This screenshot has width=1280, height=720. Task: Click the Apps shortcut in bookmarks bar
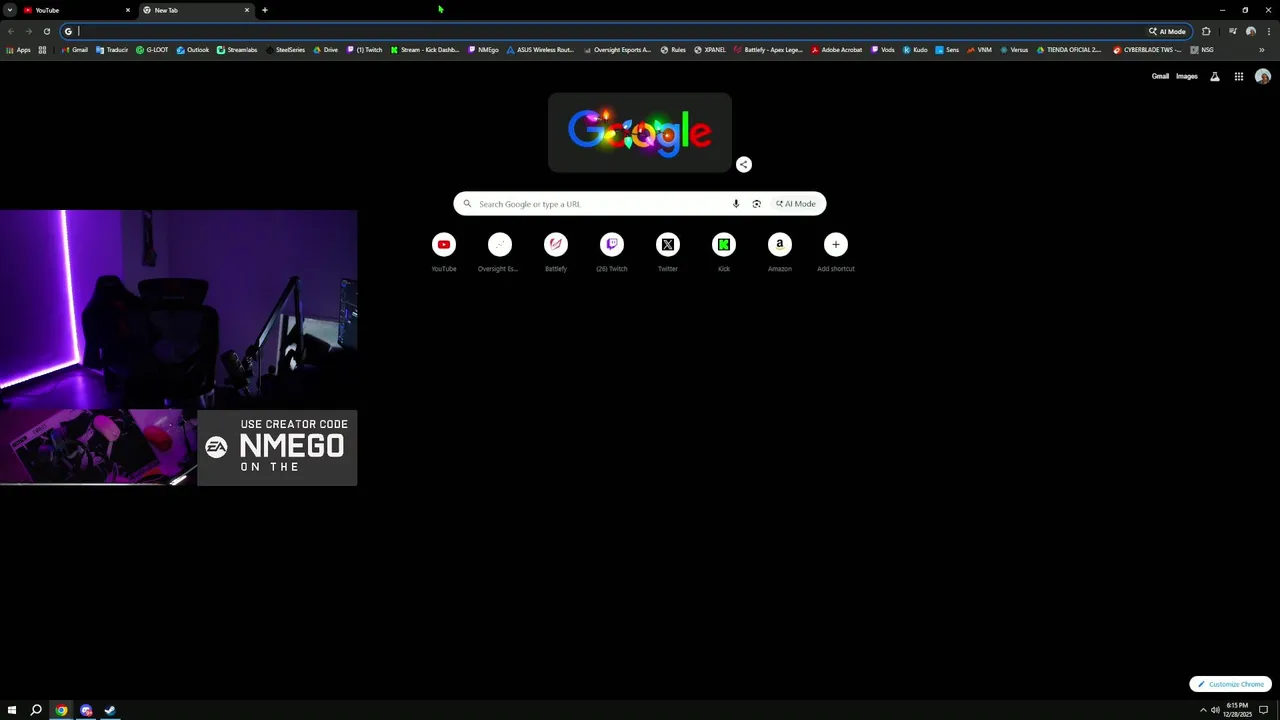(18, 49)
